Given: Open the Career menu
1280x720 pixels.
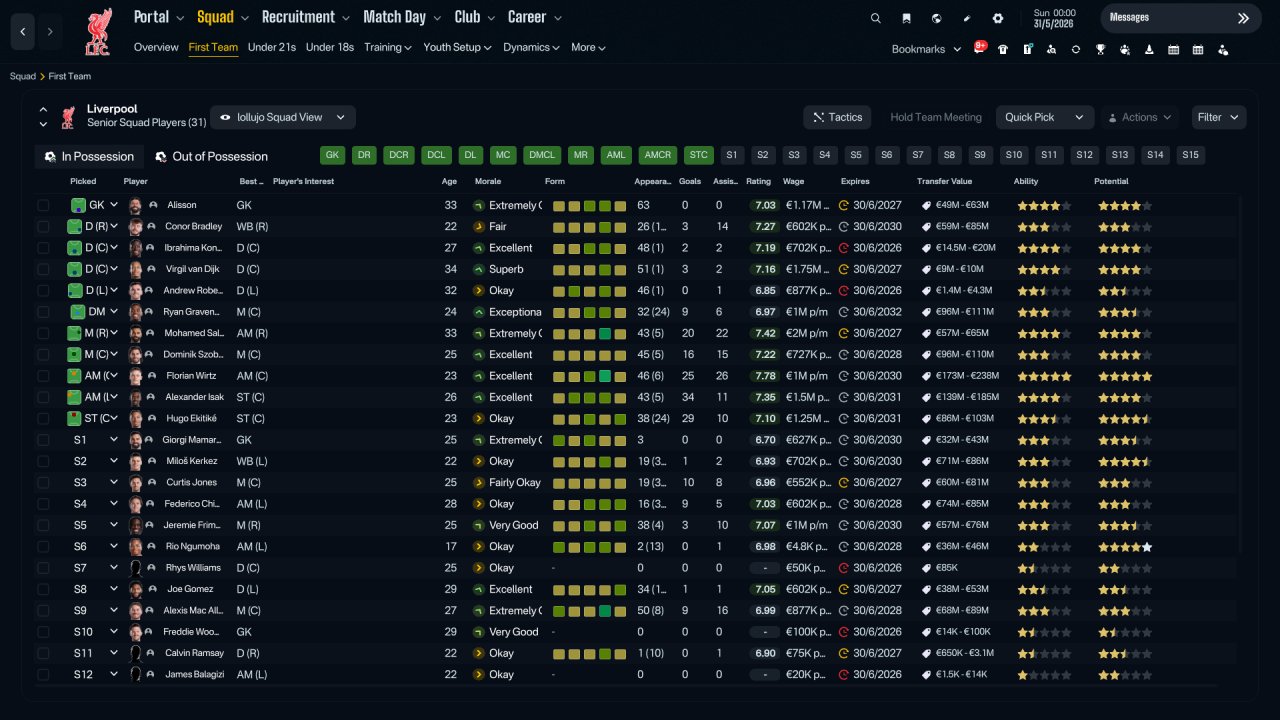Looking at the screenshot, I should (534, 17).
